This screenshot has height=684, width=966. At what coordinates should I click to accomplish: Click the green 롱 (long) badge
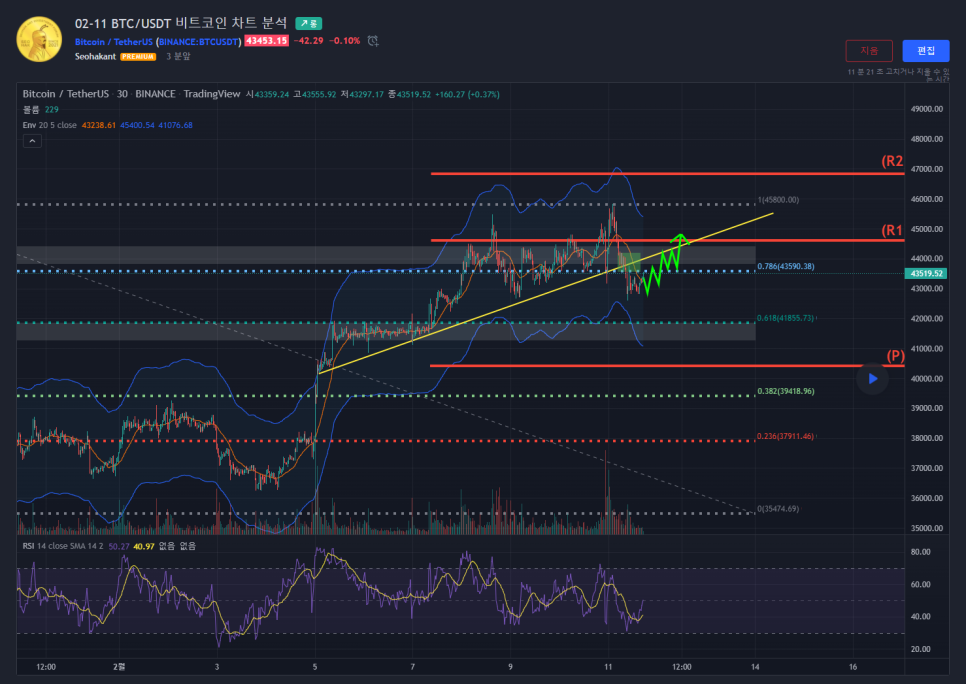click(308, 23)
